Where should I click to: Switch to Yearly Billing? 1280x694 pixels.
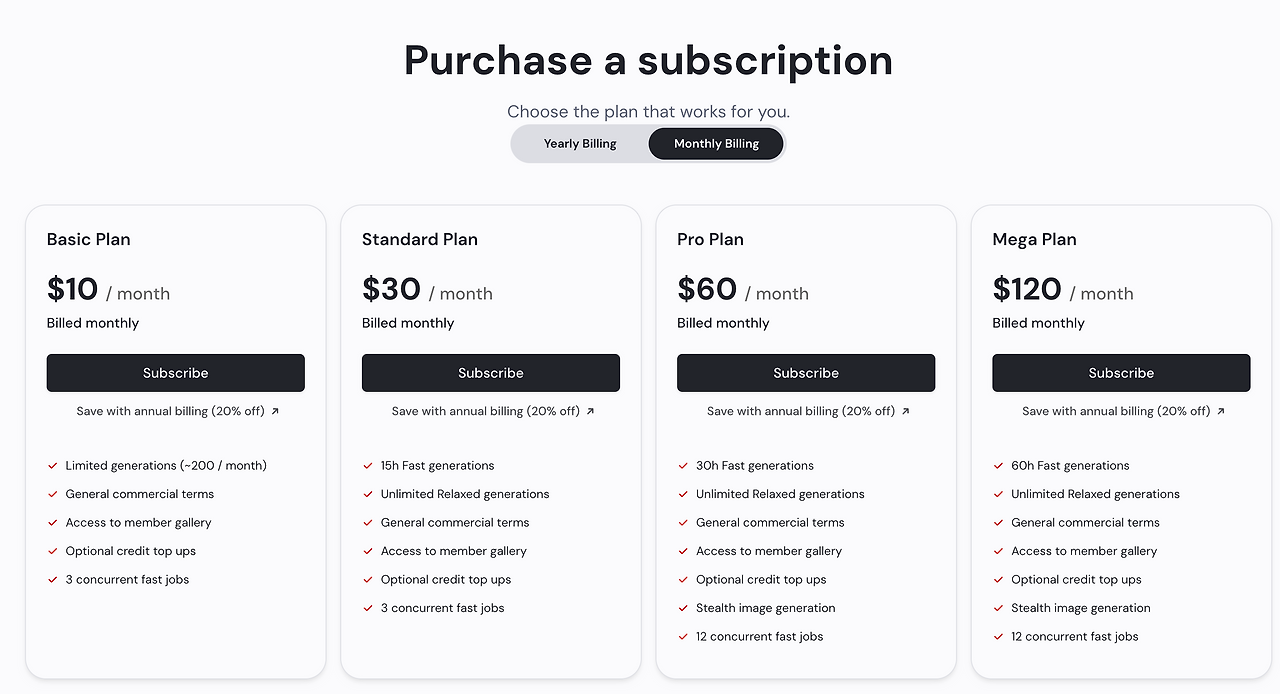click(x=580, y=143)
